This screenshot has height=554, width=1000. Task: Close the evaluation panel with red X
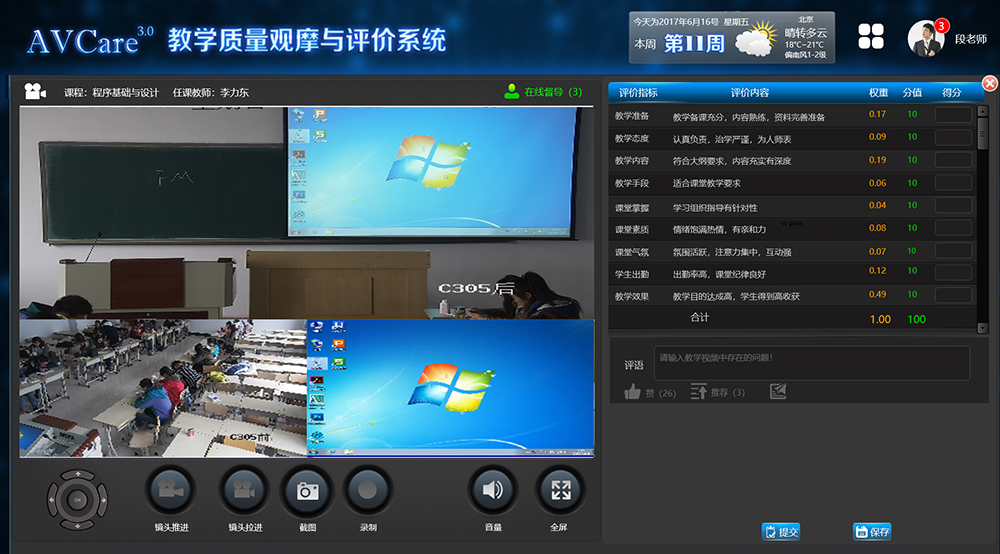[990, 83]
